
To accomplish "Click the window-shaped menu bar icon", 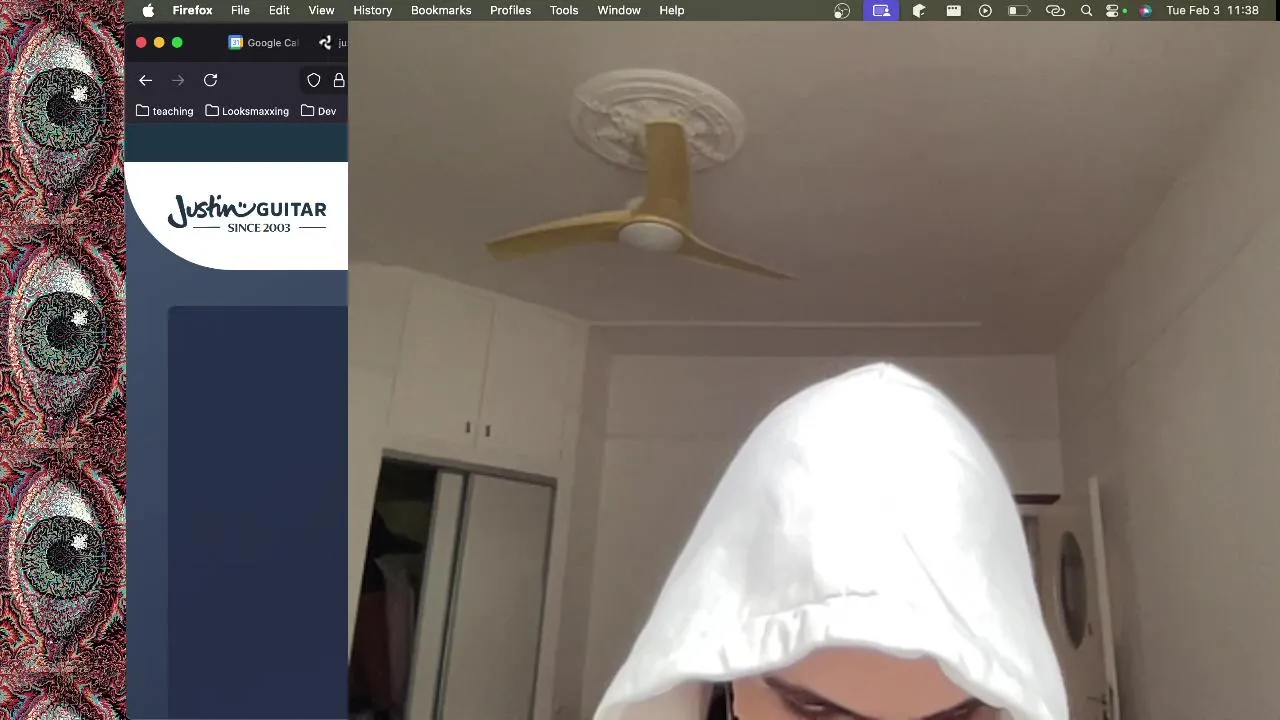I will (953, 10).
